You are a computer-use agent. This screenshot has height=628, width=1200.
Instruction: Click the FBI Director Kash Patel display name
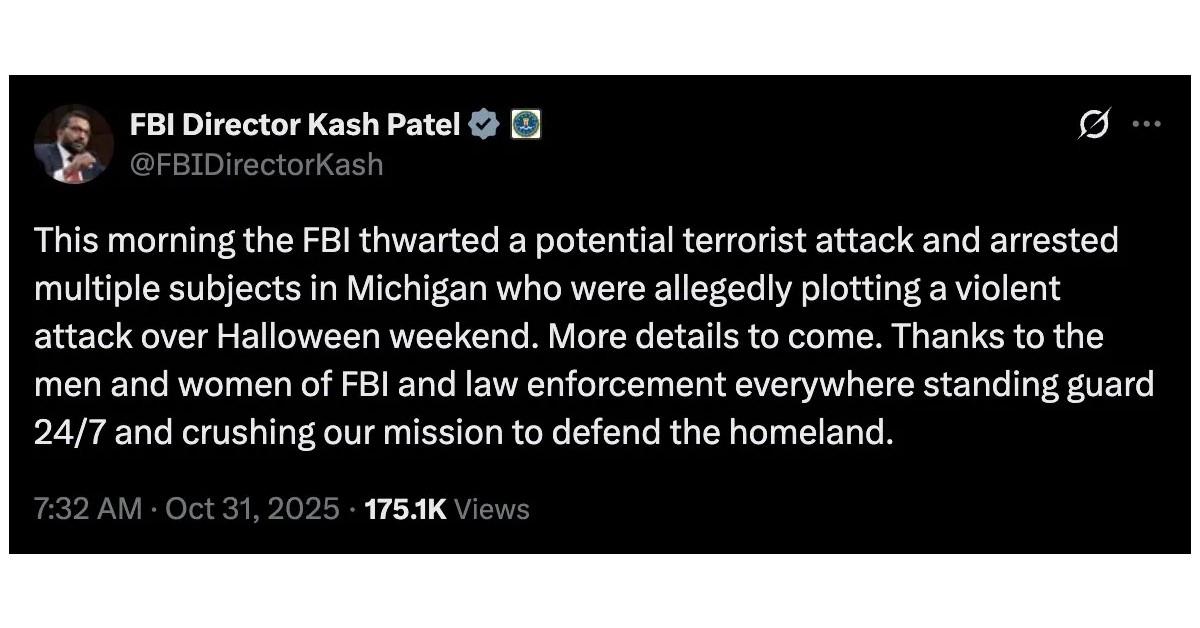pyautogui.click(x=295, y=124)
